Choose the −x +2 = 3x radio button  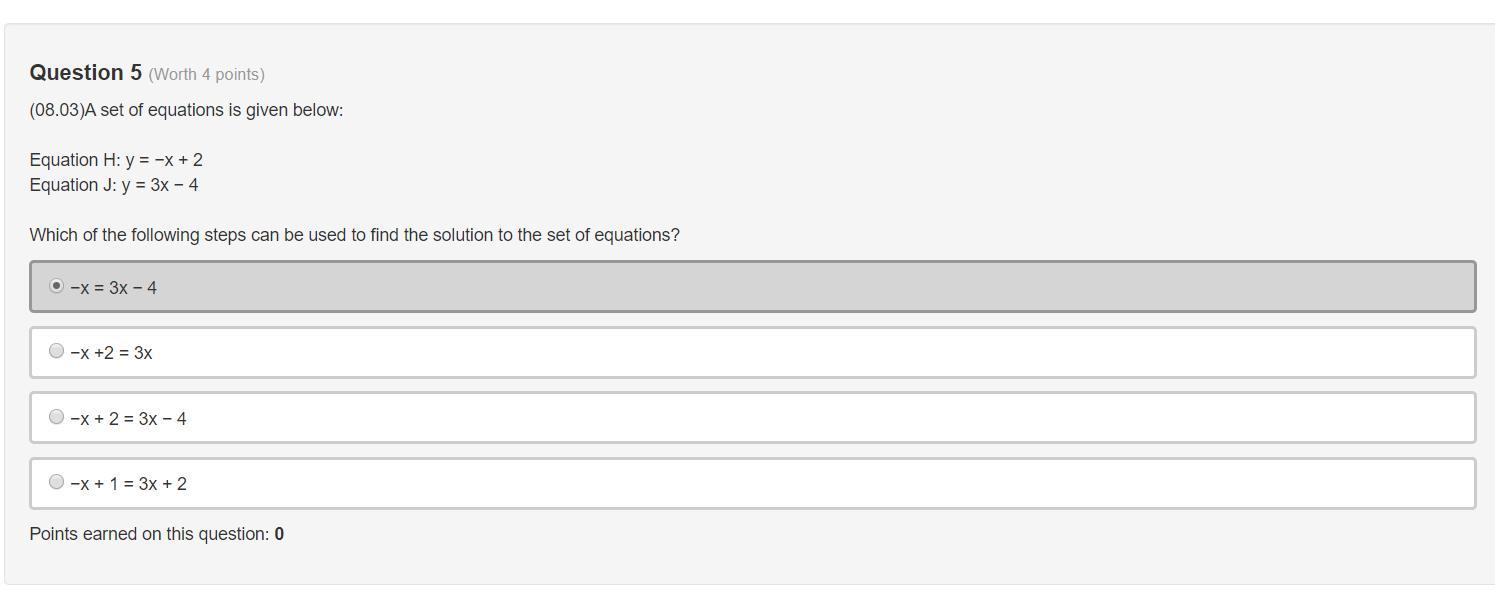57,351
